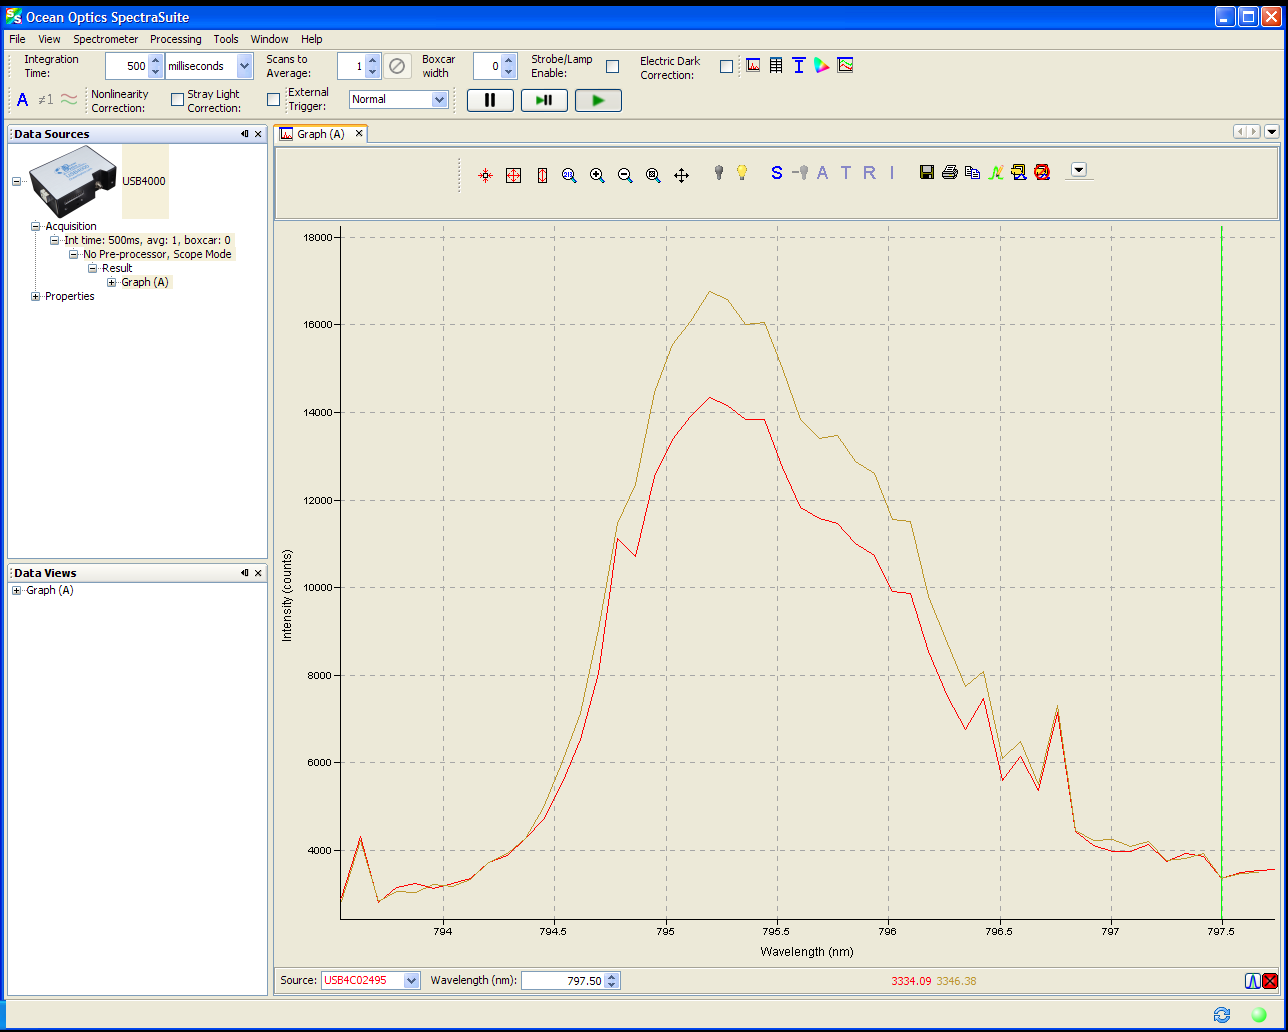Increase Scans to Average with up arrow
Screen dimensions: 1288x1032
coord(373,60)
